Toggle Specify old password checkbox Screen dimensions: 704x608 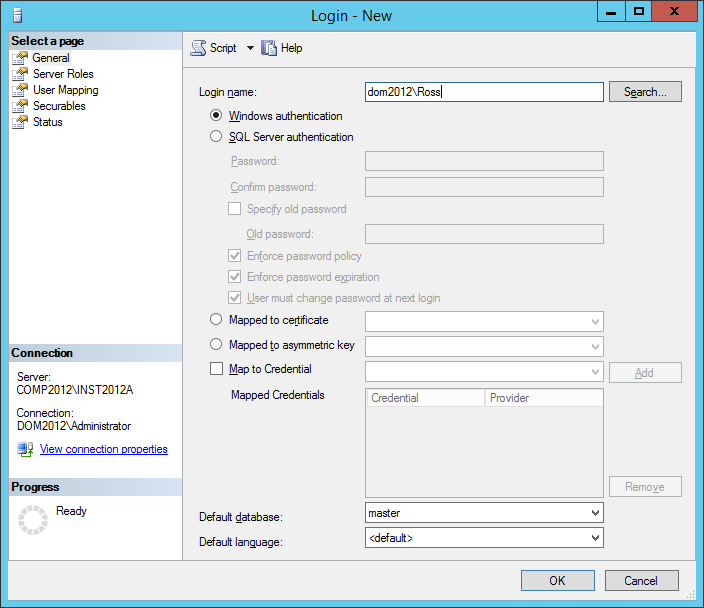pyautogui.click(x=234, y=208)
